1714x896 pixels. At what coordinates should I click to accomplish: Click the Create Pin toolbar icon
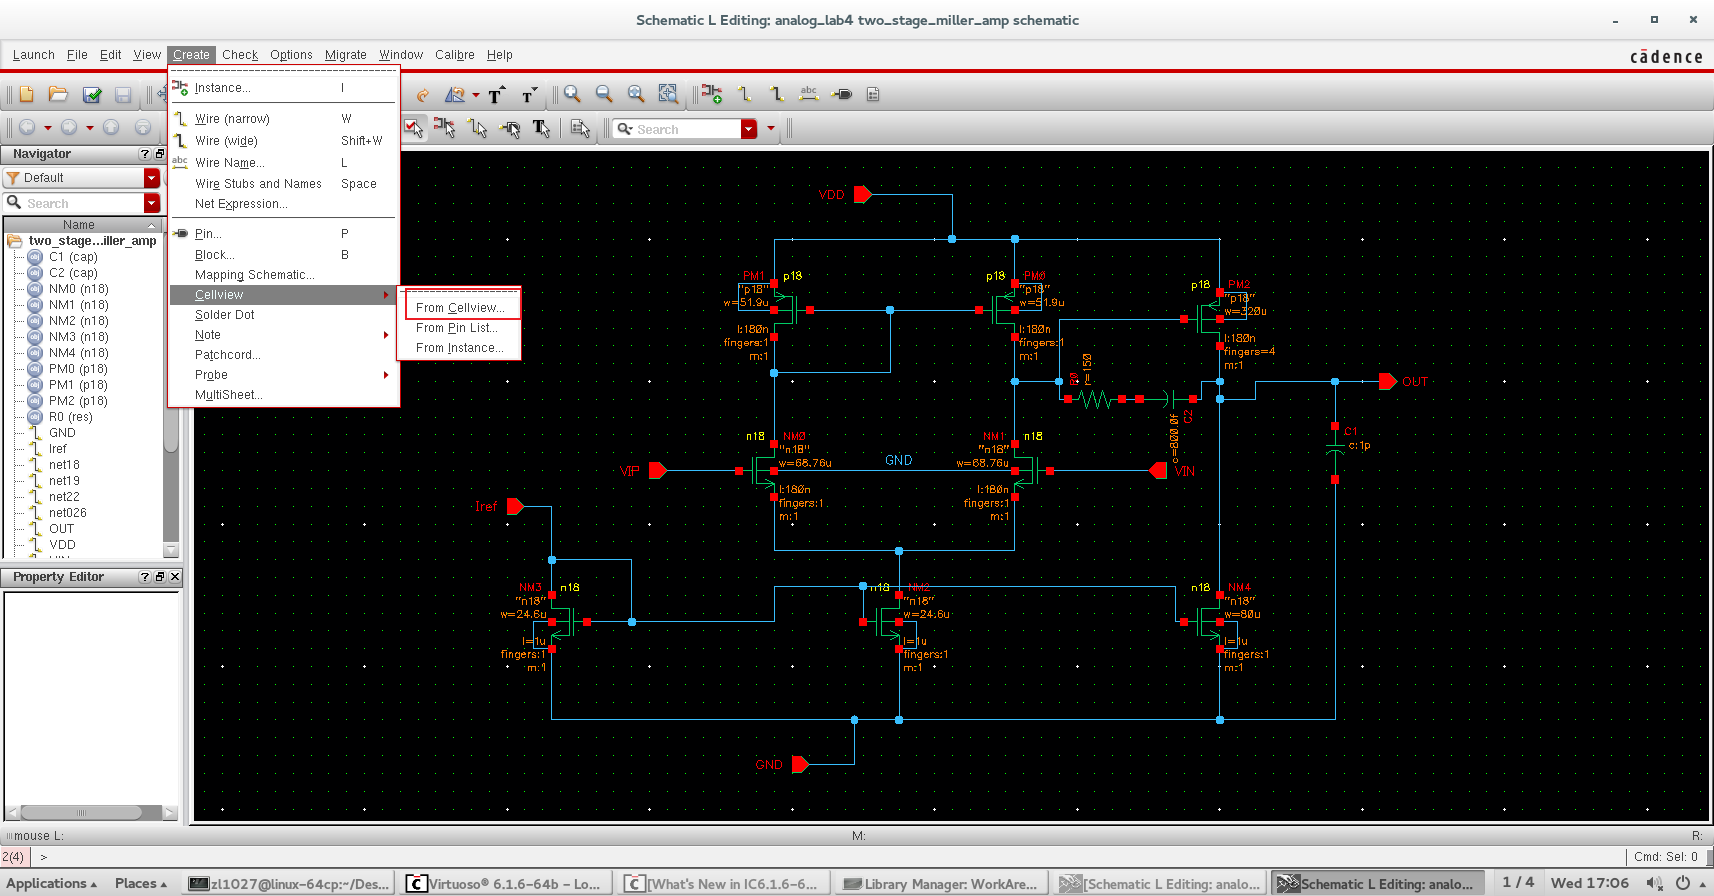pos(842,94)
